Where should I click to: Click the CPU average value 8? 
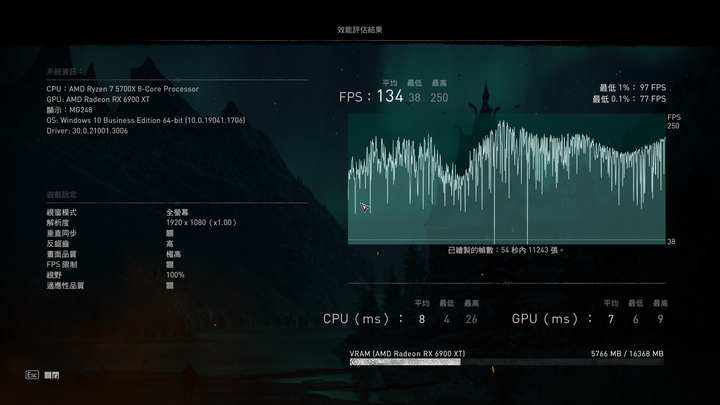[422, 319]
